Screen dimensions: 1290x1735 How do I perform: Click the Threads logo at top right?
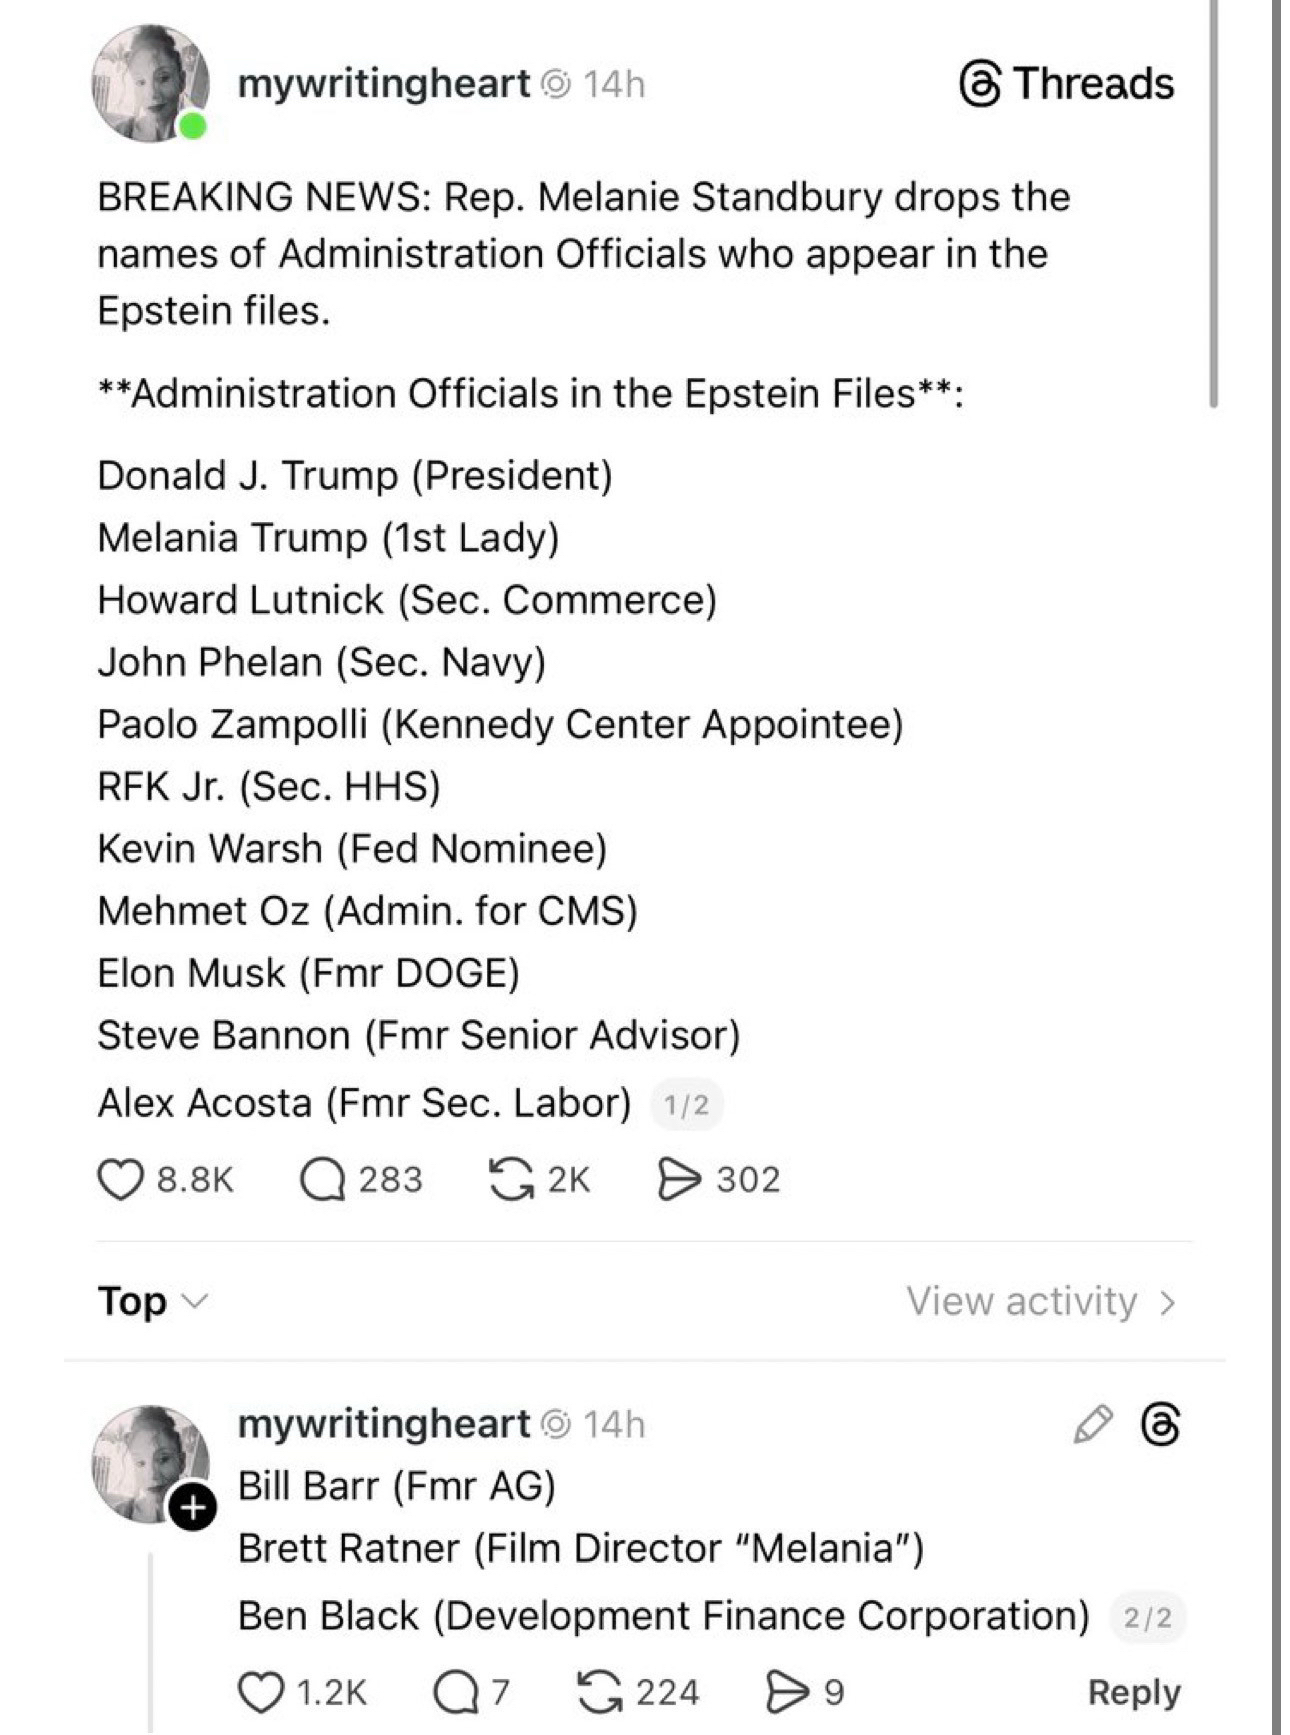pos(1066,84)
